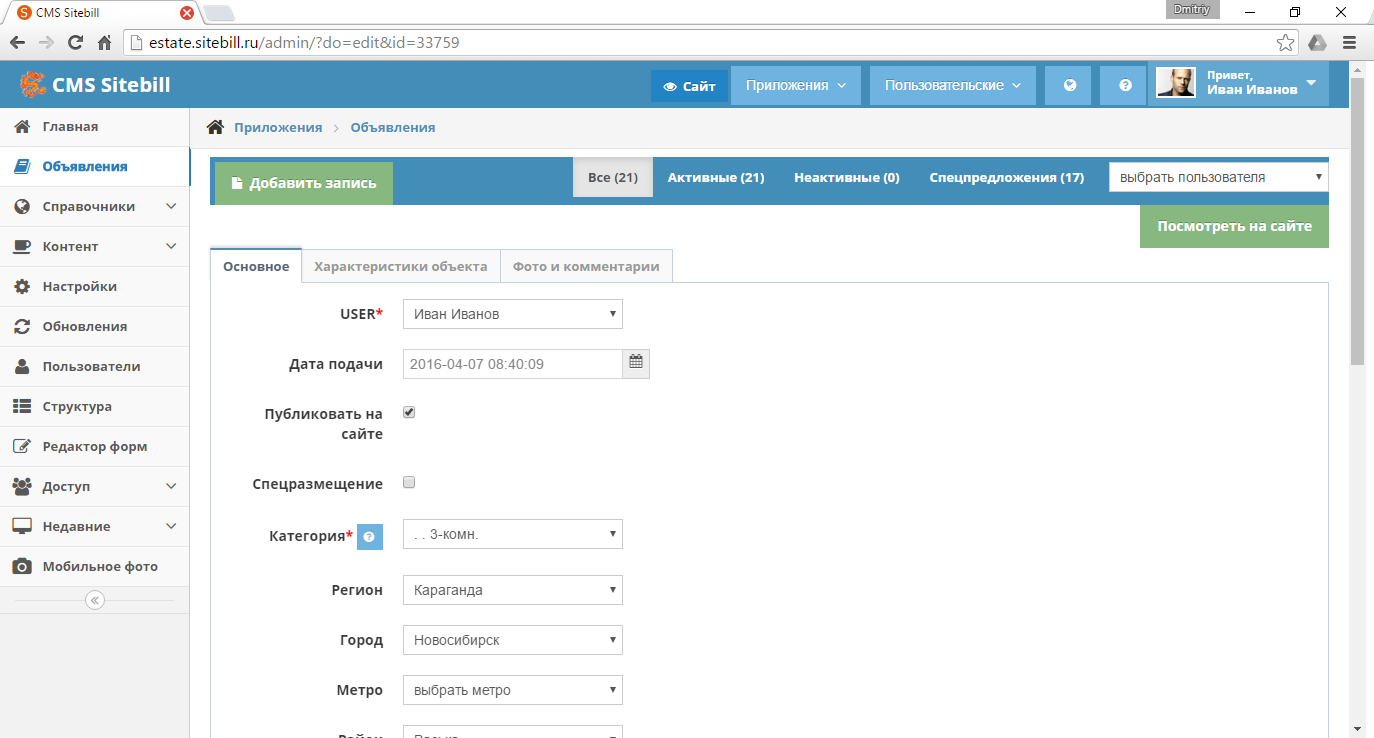The width and height of the screenshot is (1374, 738).
Task: Switch to Фото и комментарии tab
Action: tap(586, 267)
